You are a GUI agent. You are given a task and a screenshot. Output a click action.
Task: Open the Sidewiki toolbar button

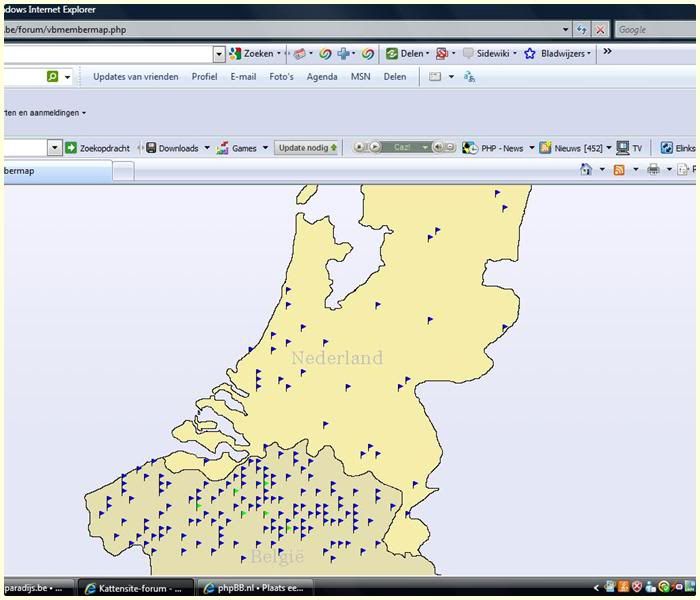point(489,54)
